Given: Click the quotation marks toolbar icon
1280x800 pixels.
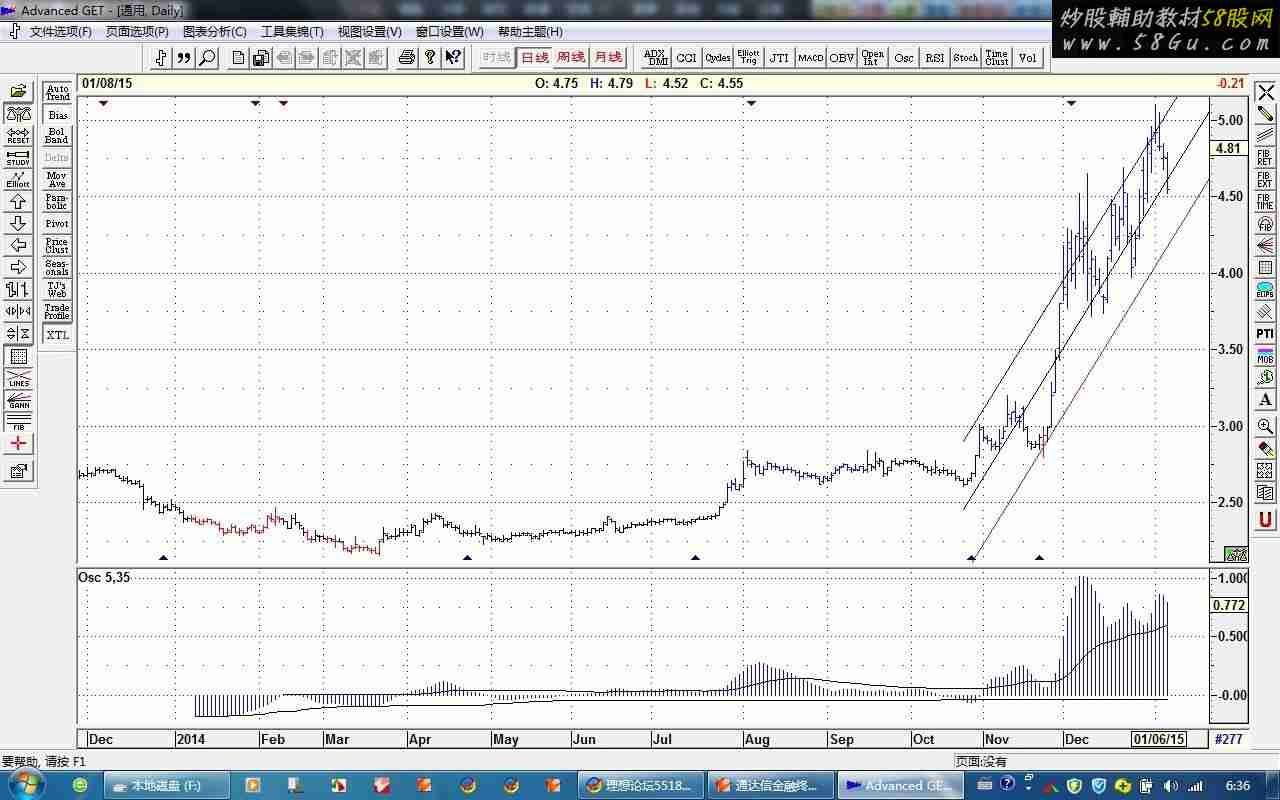Looking at the screenshot, I should pyautogui.click(x=184, y=57).
